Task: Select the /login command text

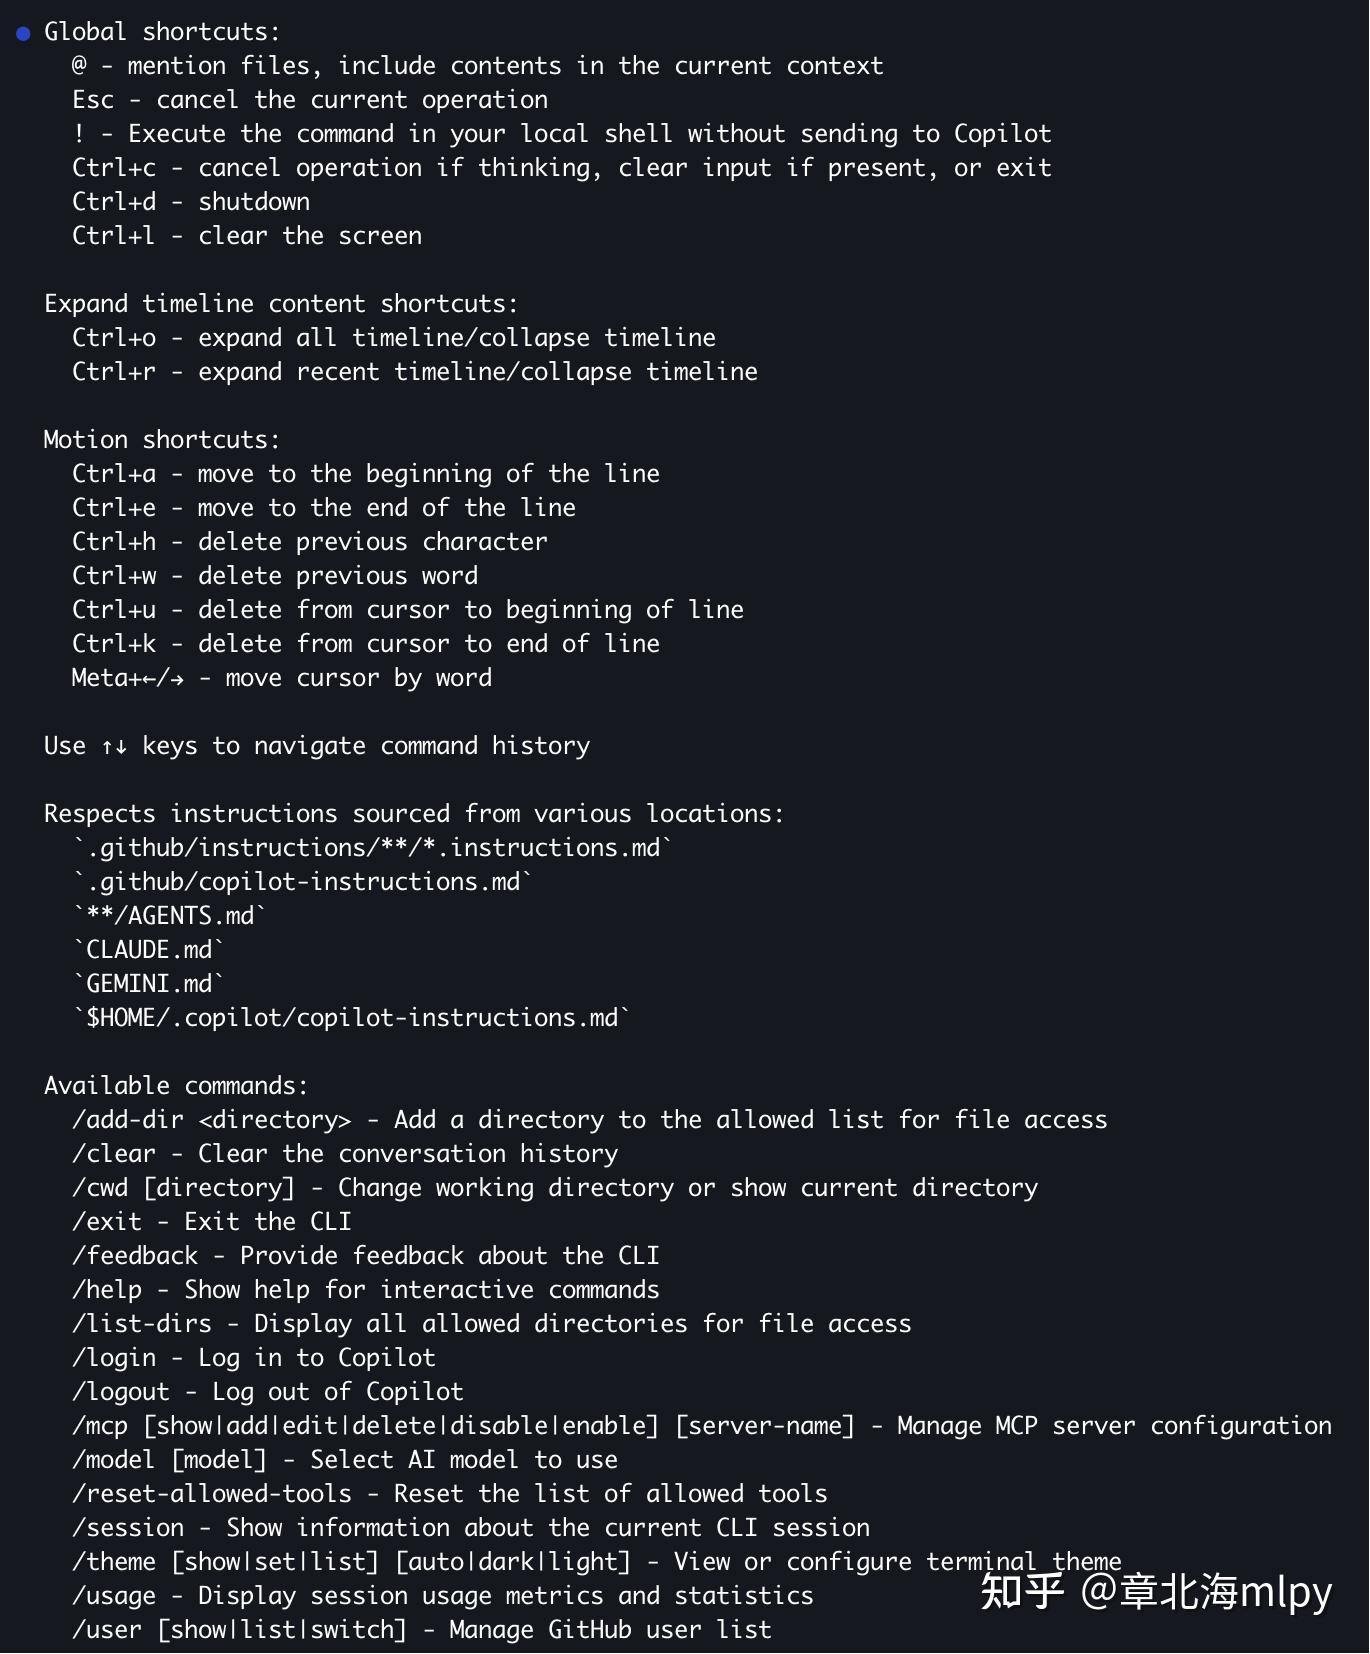Action: [114, 1358]
